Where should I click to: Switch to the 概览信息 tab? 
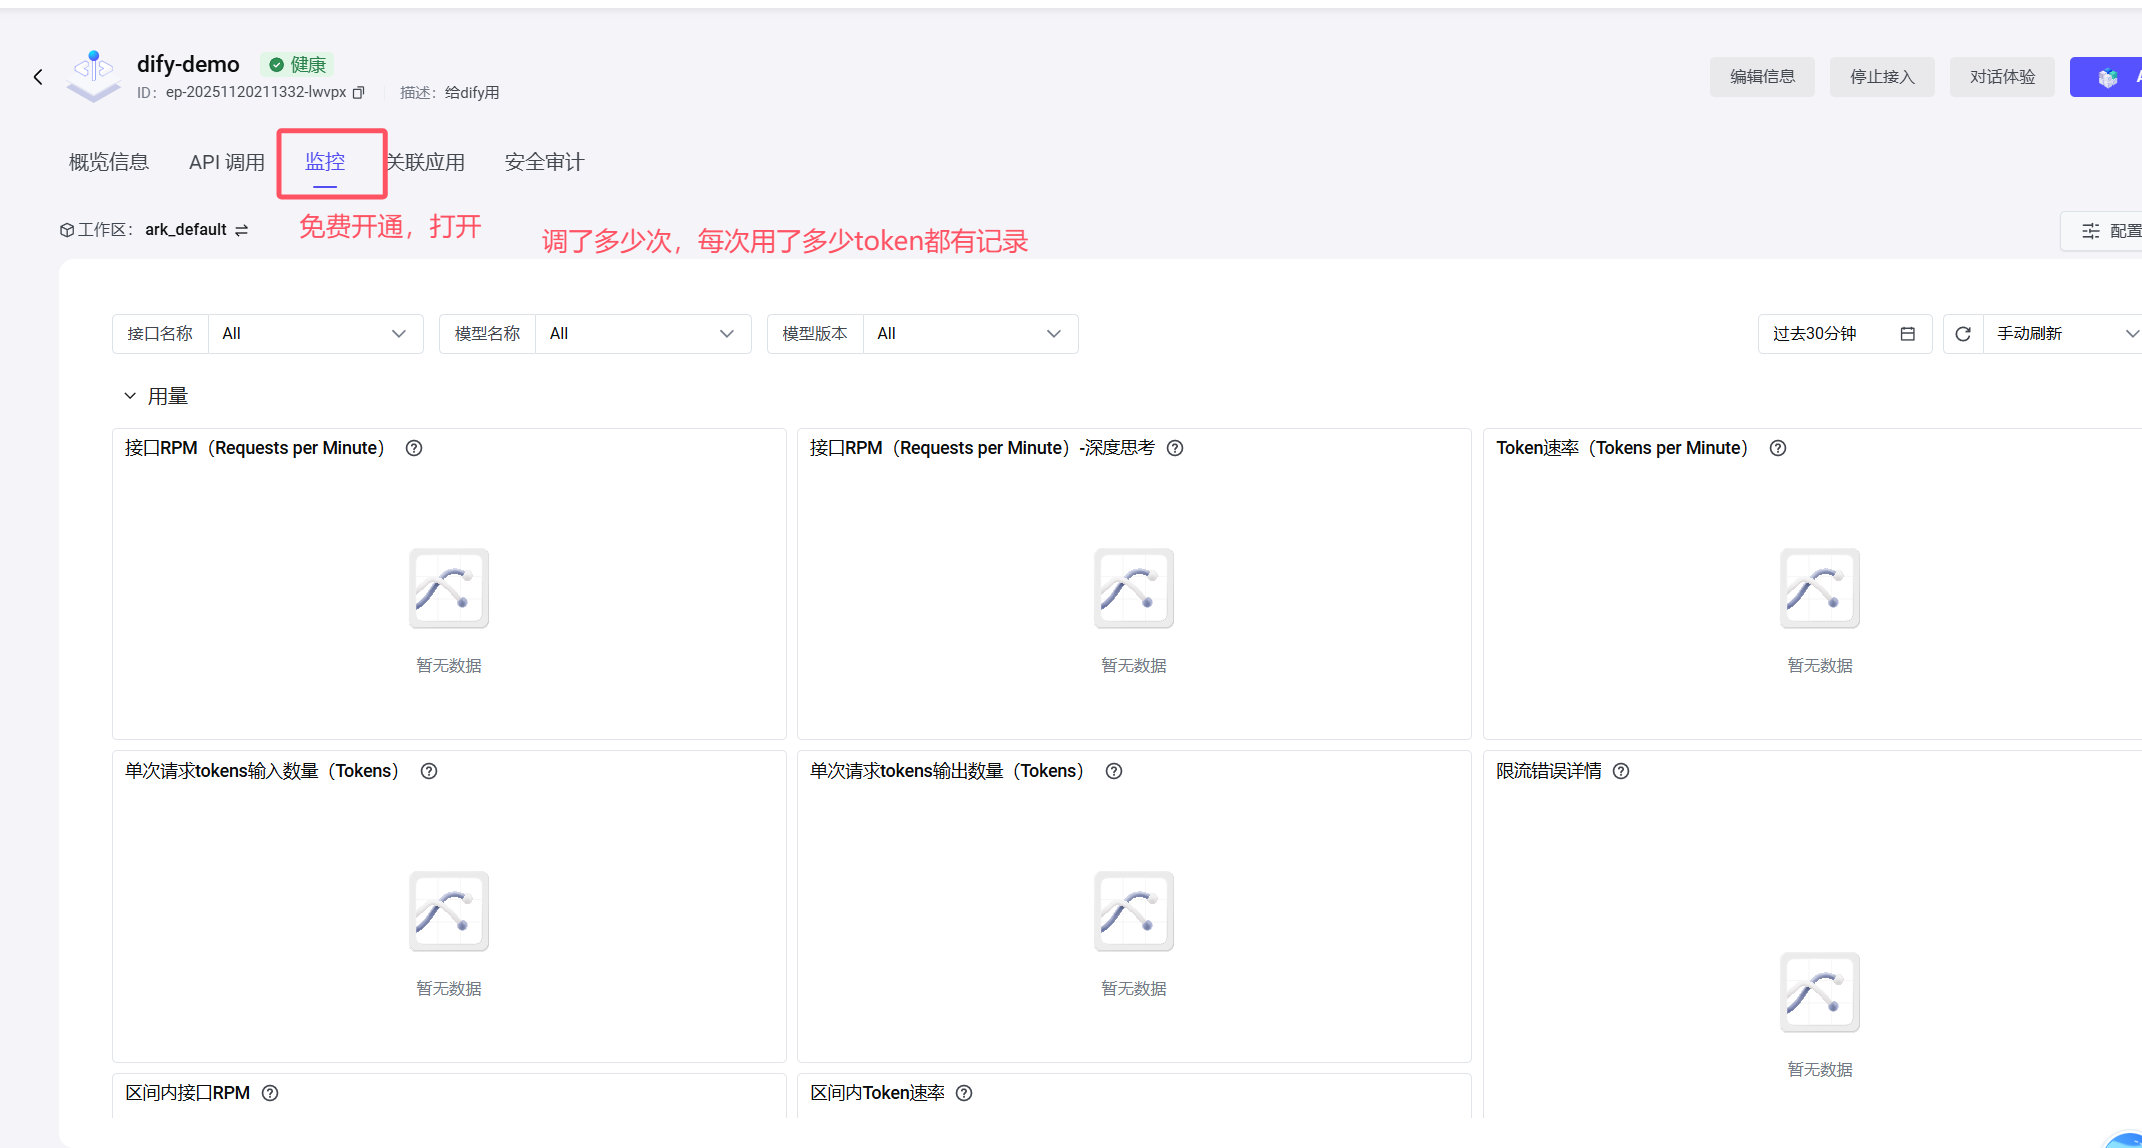pyautogui.click(x=109, y=162)
